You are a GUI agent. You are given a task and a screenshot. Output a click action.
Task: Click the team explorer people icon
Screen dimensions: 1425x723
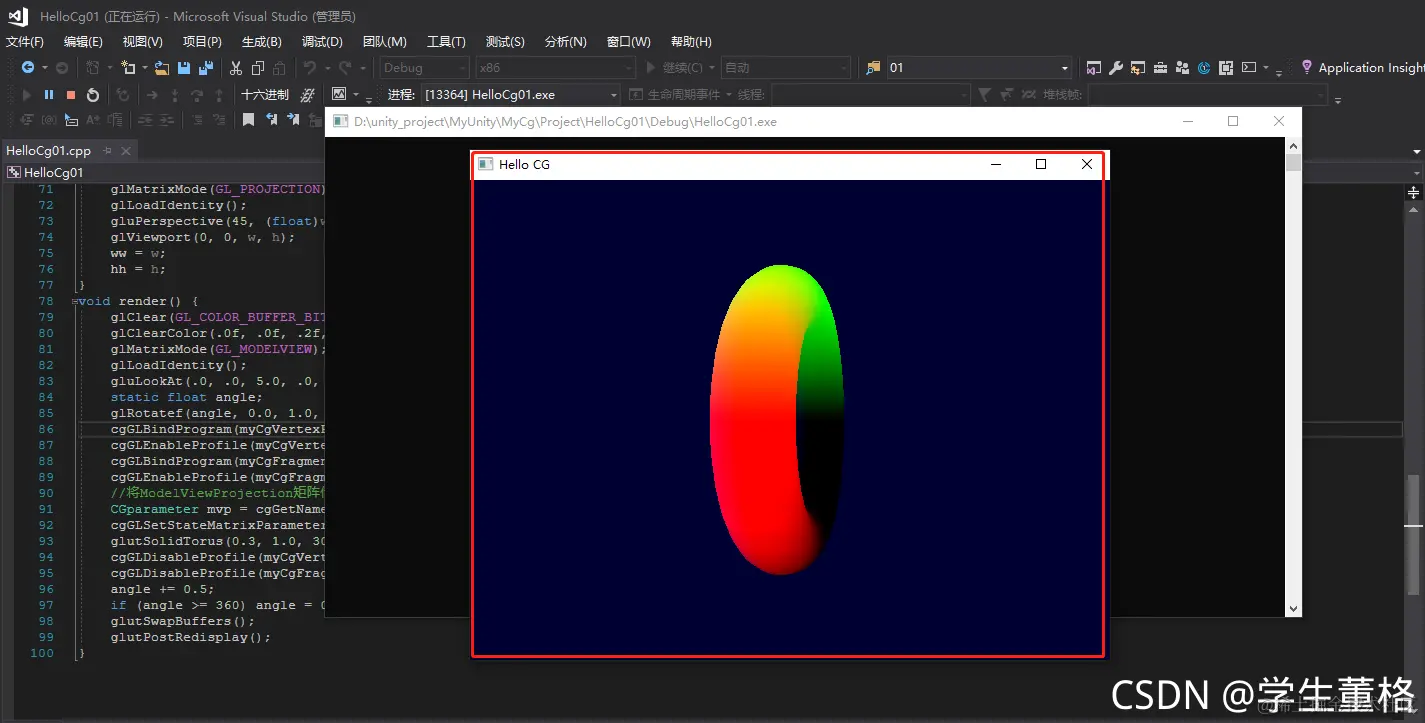point(1182,68)
